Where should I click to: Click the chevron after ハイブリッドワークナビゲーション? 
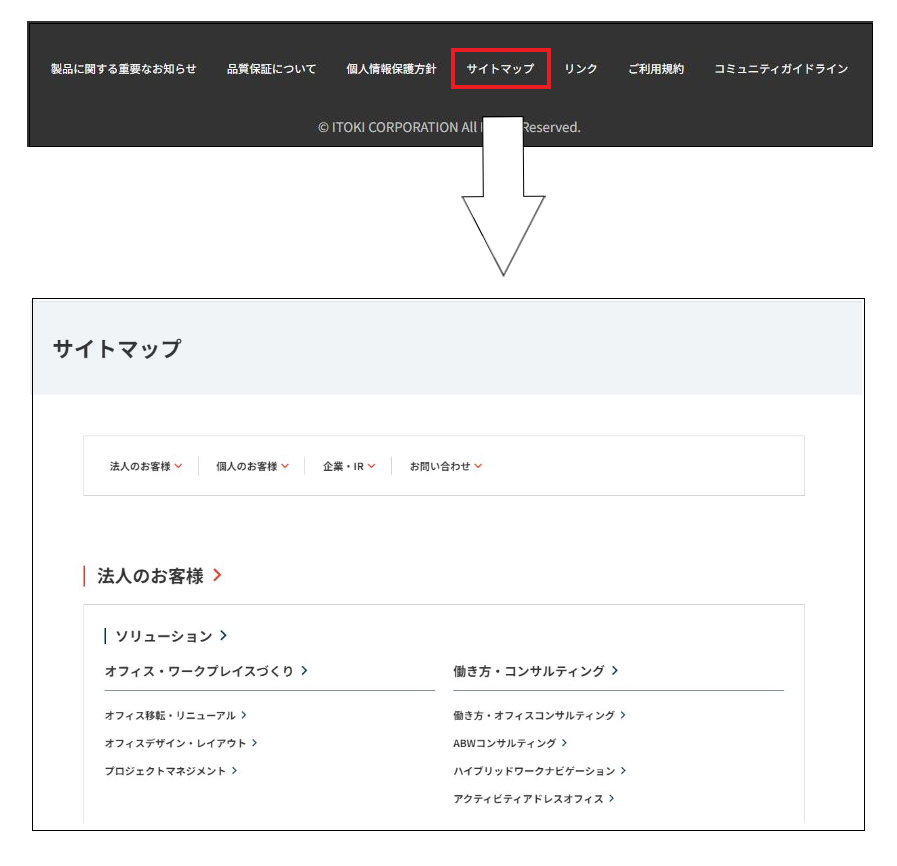pos(623,771)
